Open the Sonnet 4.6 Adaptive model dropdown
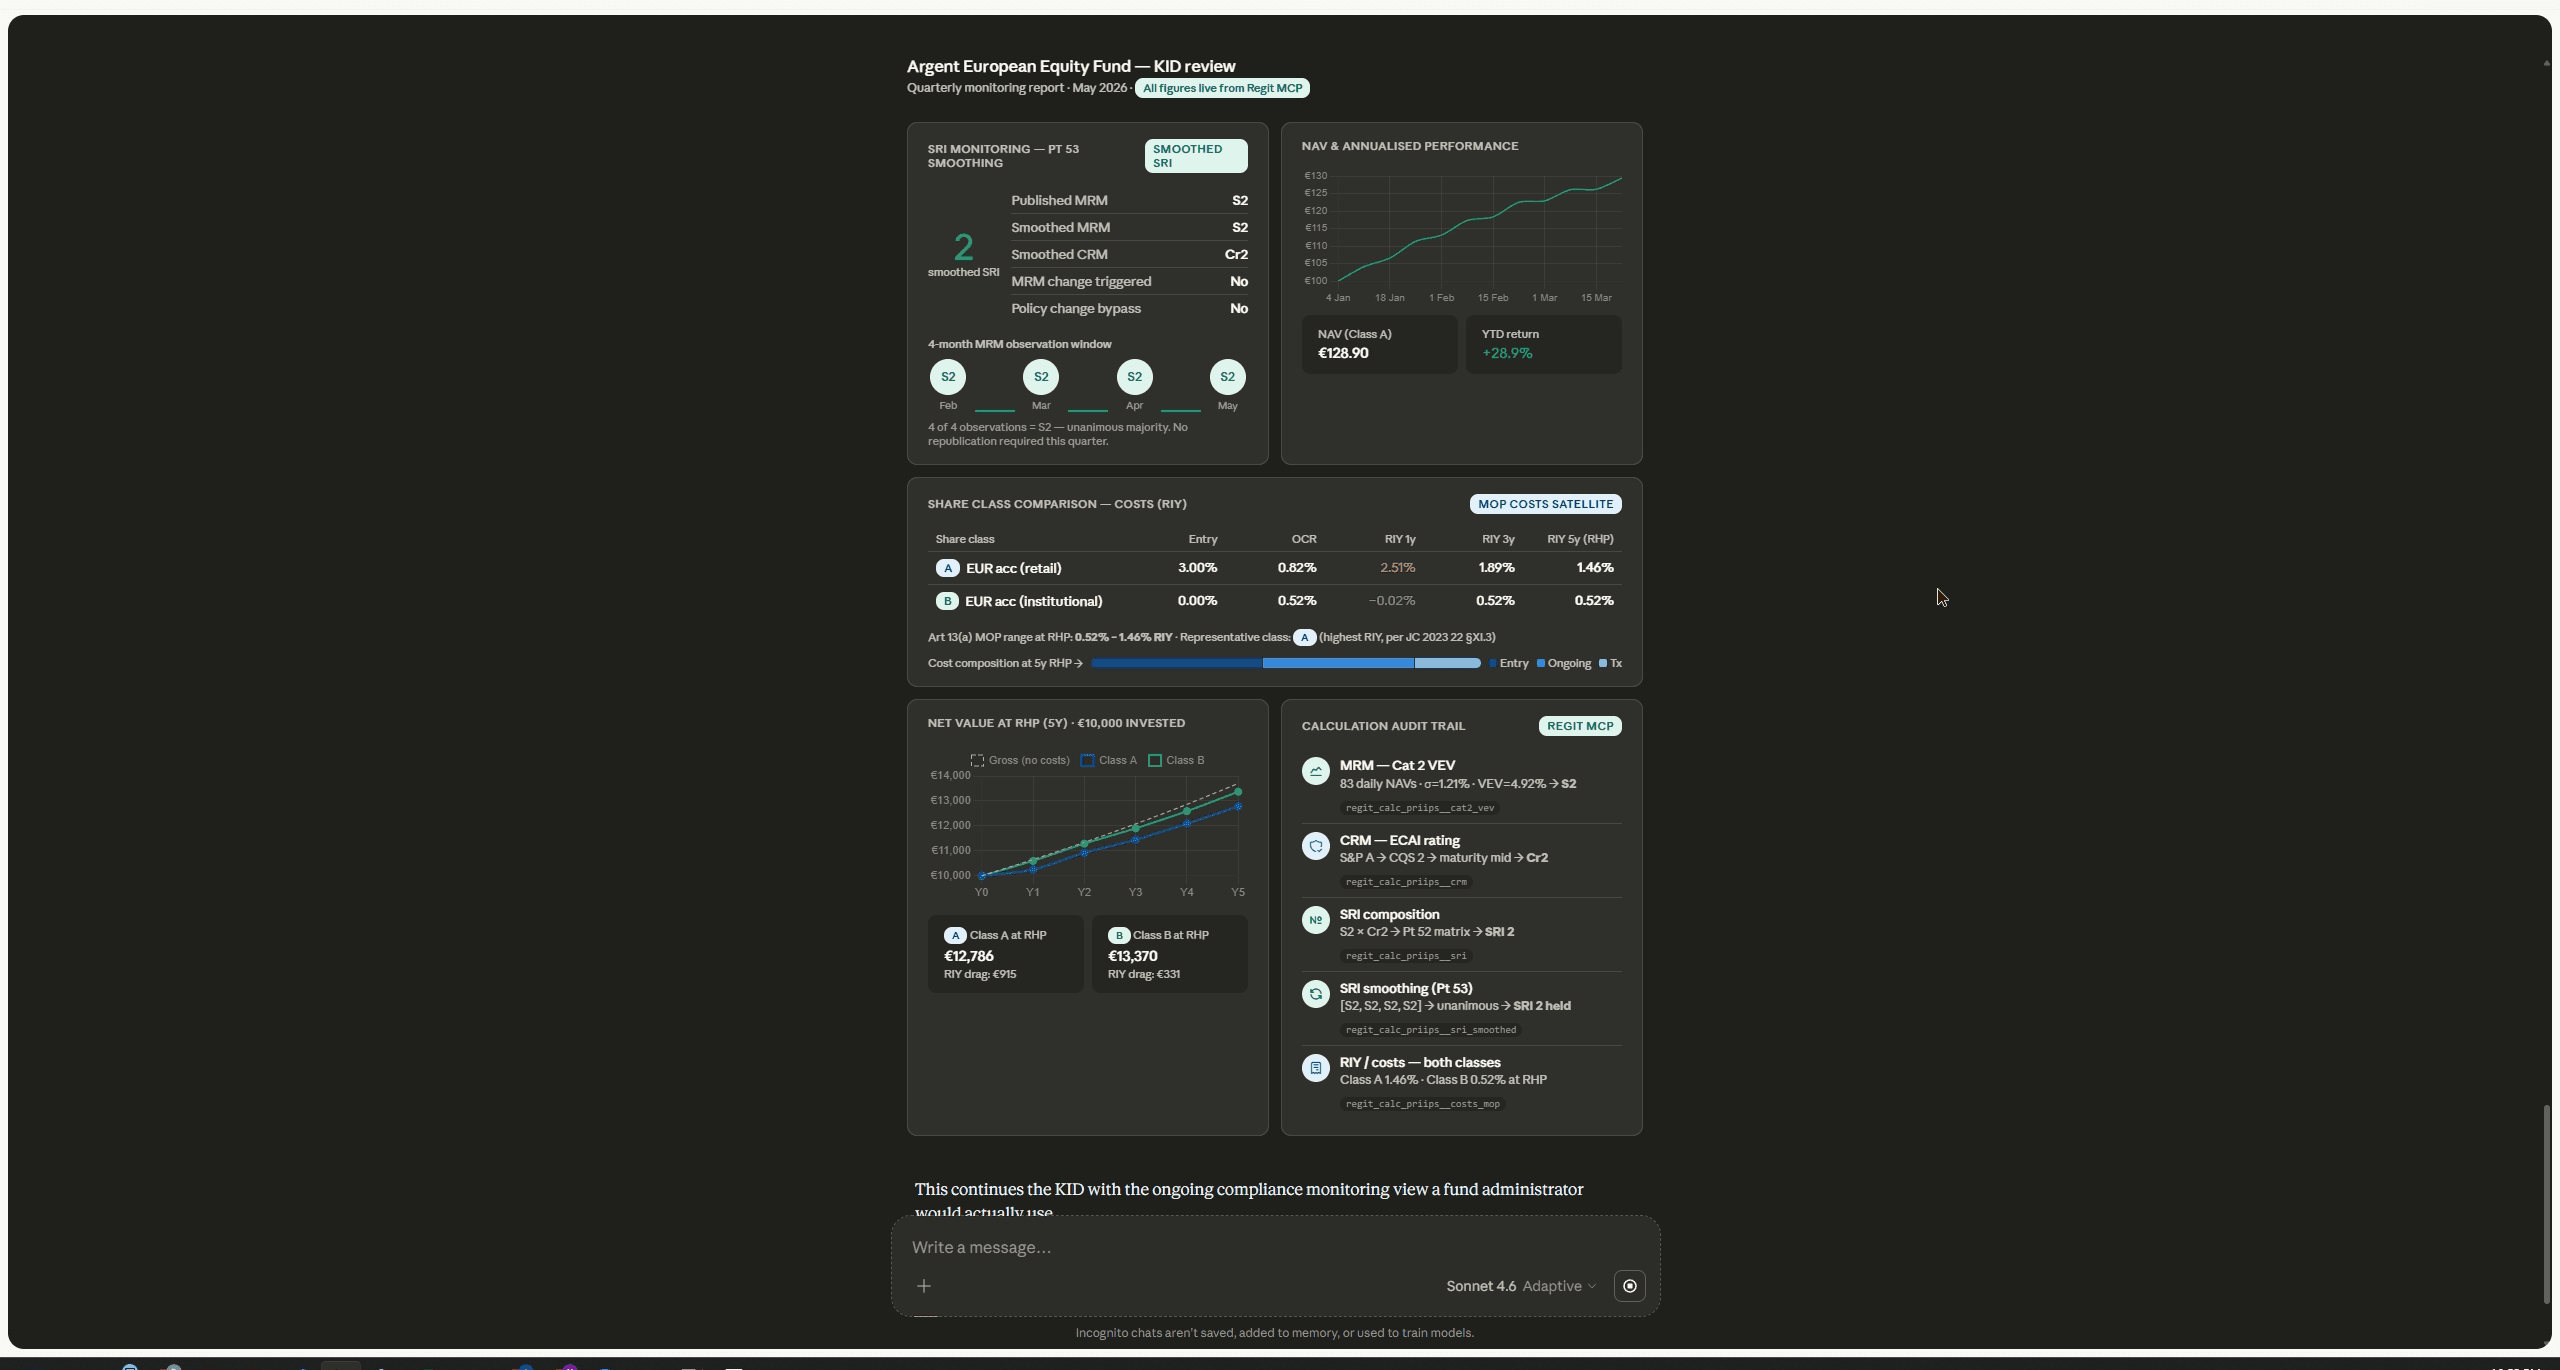The image size is (2560, 1370). (x=1521, y=1286)
